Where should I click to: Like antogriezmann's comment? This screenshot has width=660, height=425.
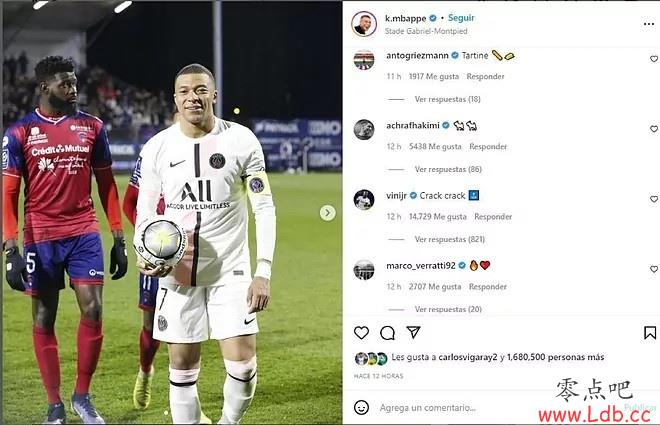(x=654, y=59)
